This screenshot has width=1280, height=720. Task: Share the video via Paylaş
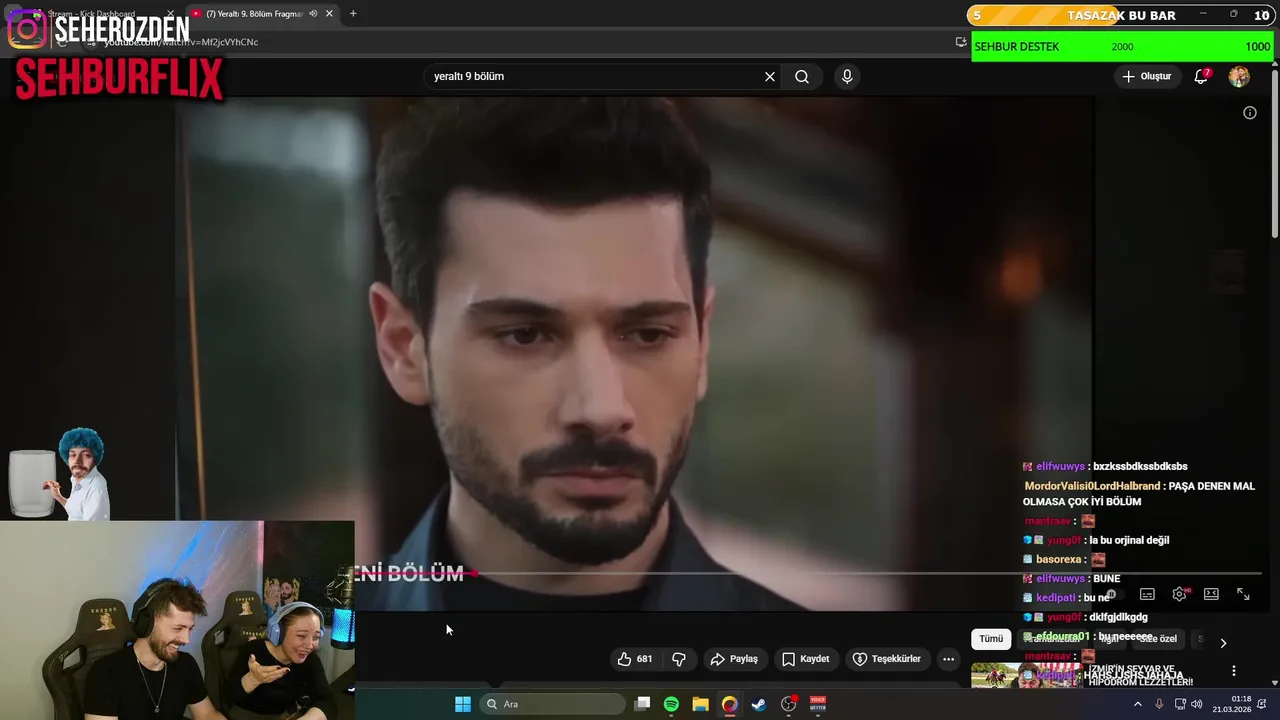(x=734, y=659)
